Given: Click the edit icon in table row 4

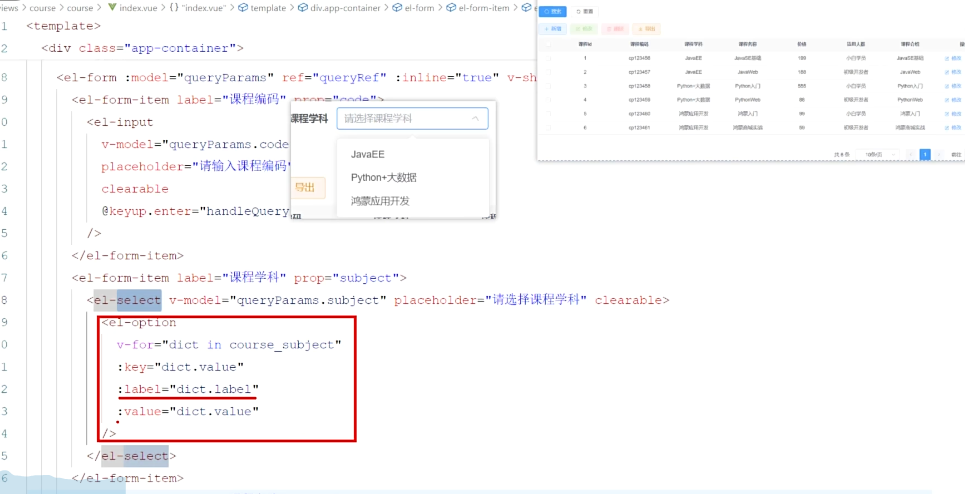Looking at the screenshot, I should 947,100.
